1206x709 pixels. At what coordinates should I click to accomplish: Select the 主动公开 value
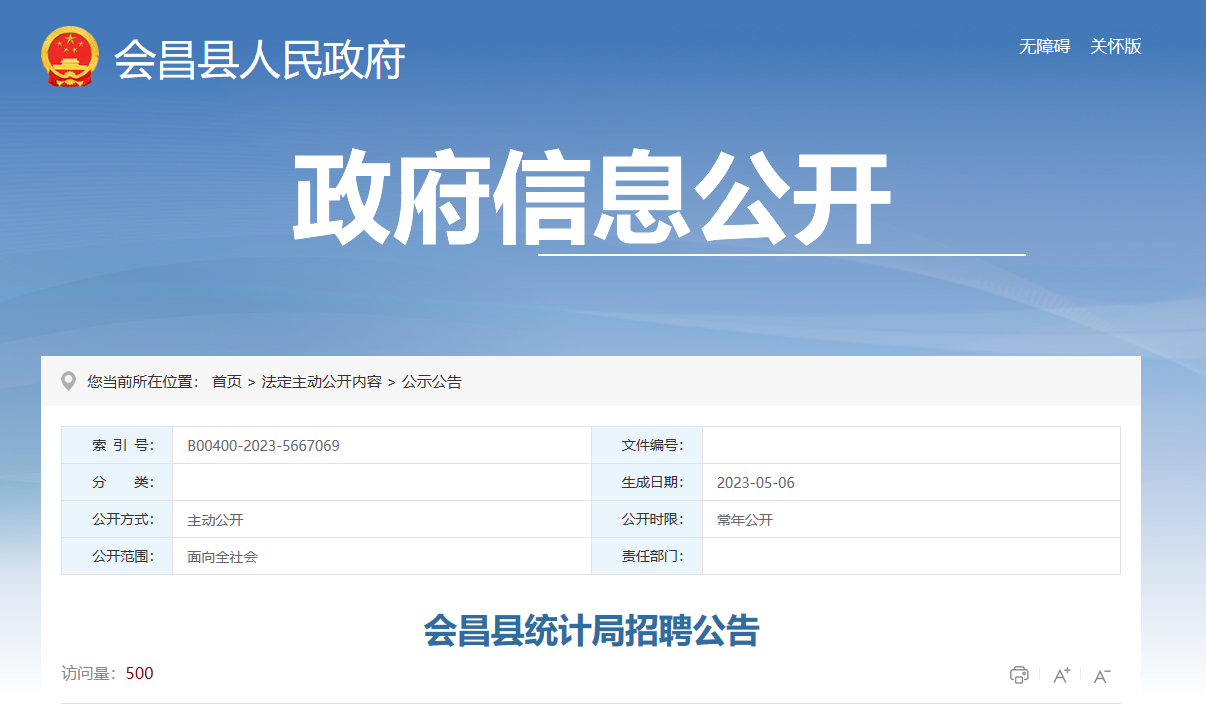(x=215, y=520)
